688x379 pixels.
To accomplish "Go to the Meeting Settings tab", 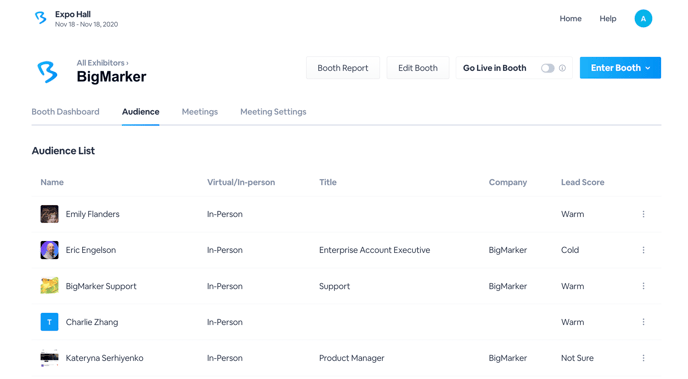I will pyautogui.click(x=273, y=112).
